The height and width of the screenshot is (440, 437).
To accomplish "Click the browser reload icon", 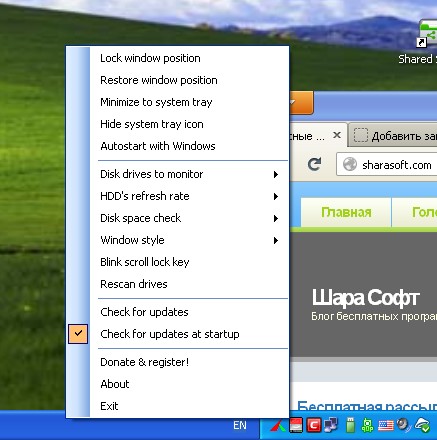I will pyautogui.click(x=314, y=164).
